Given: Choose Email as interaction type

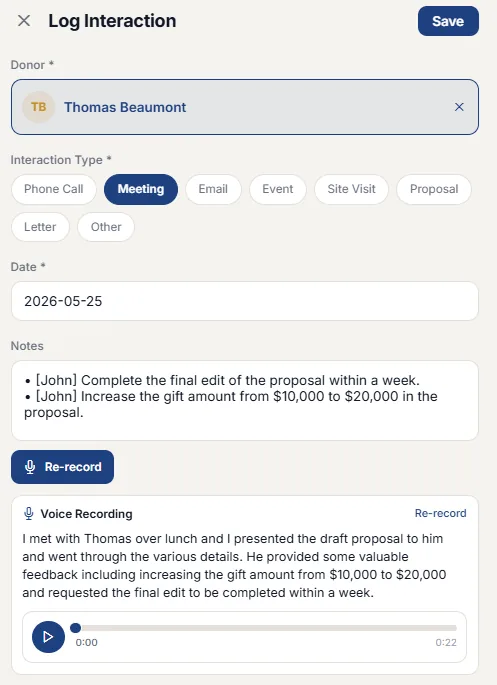Looking at the screenshot, I should [x=213, y=189].
